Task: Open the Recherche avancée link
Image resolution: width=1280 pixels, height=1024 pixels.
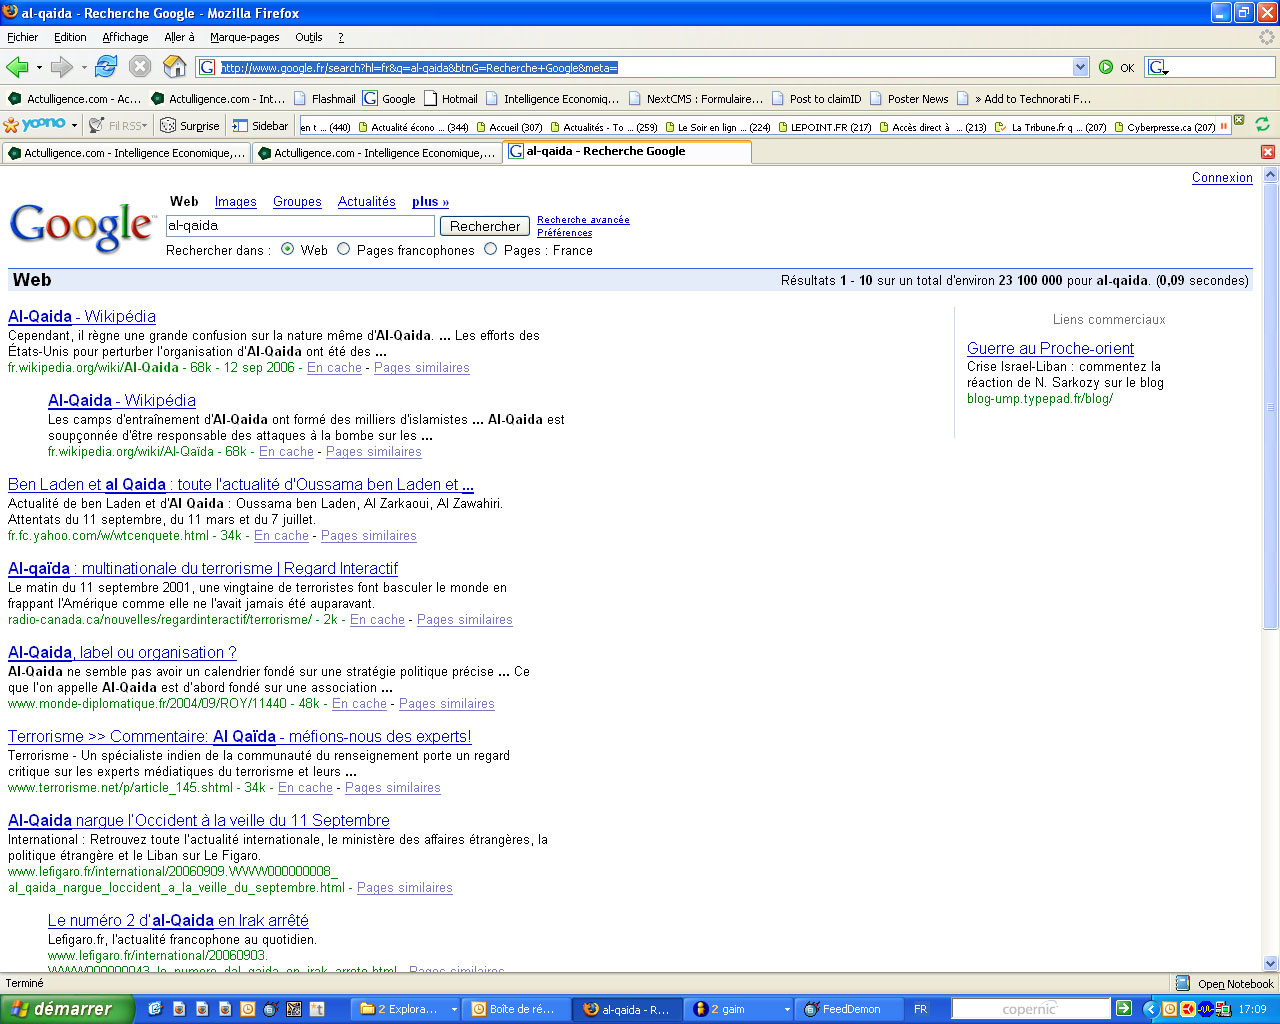Action: 583,220
